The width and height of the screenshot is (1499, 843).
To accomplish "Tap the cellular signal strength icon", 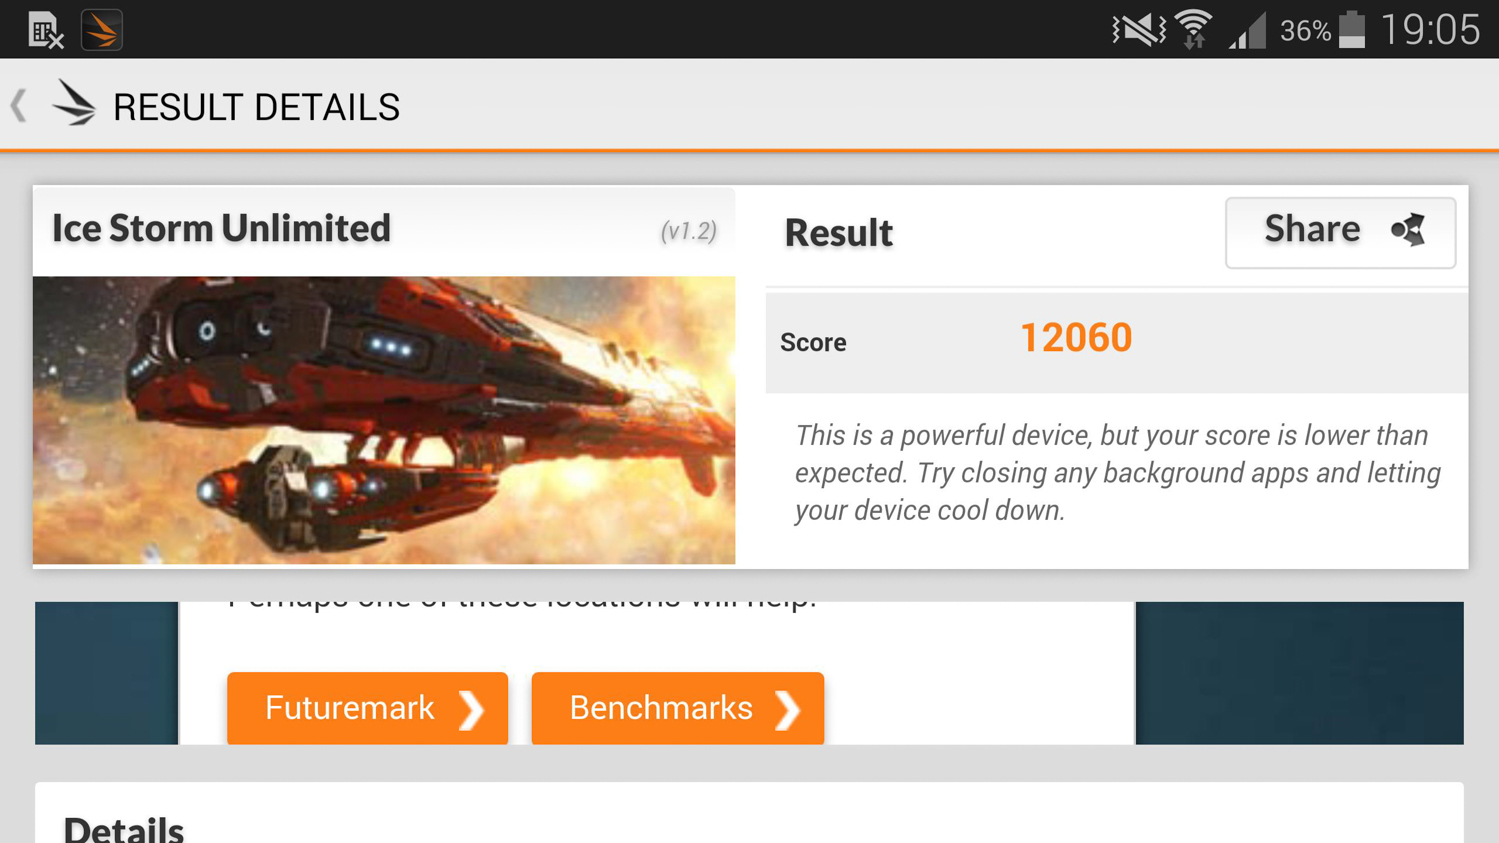I will coord(1248,30).
